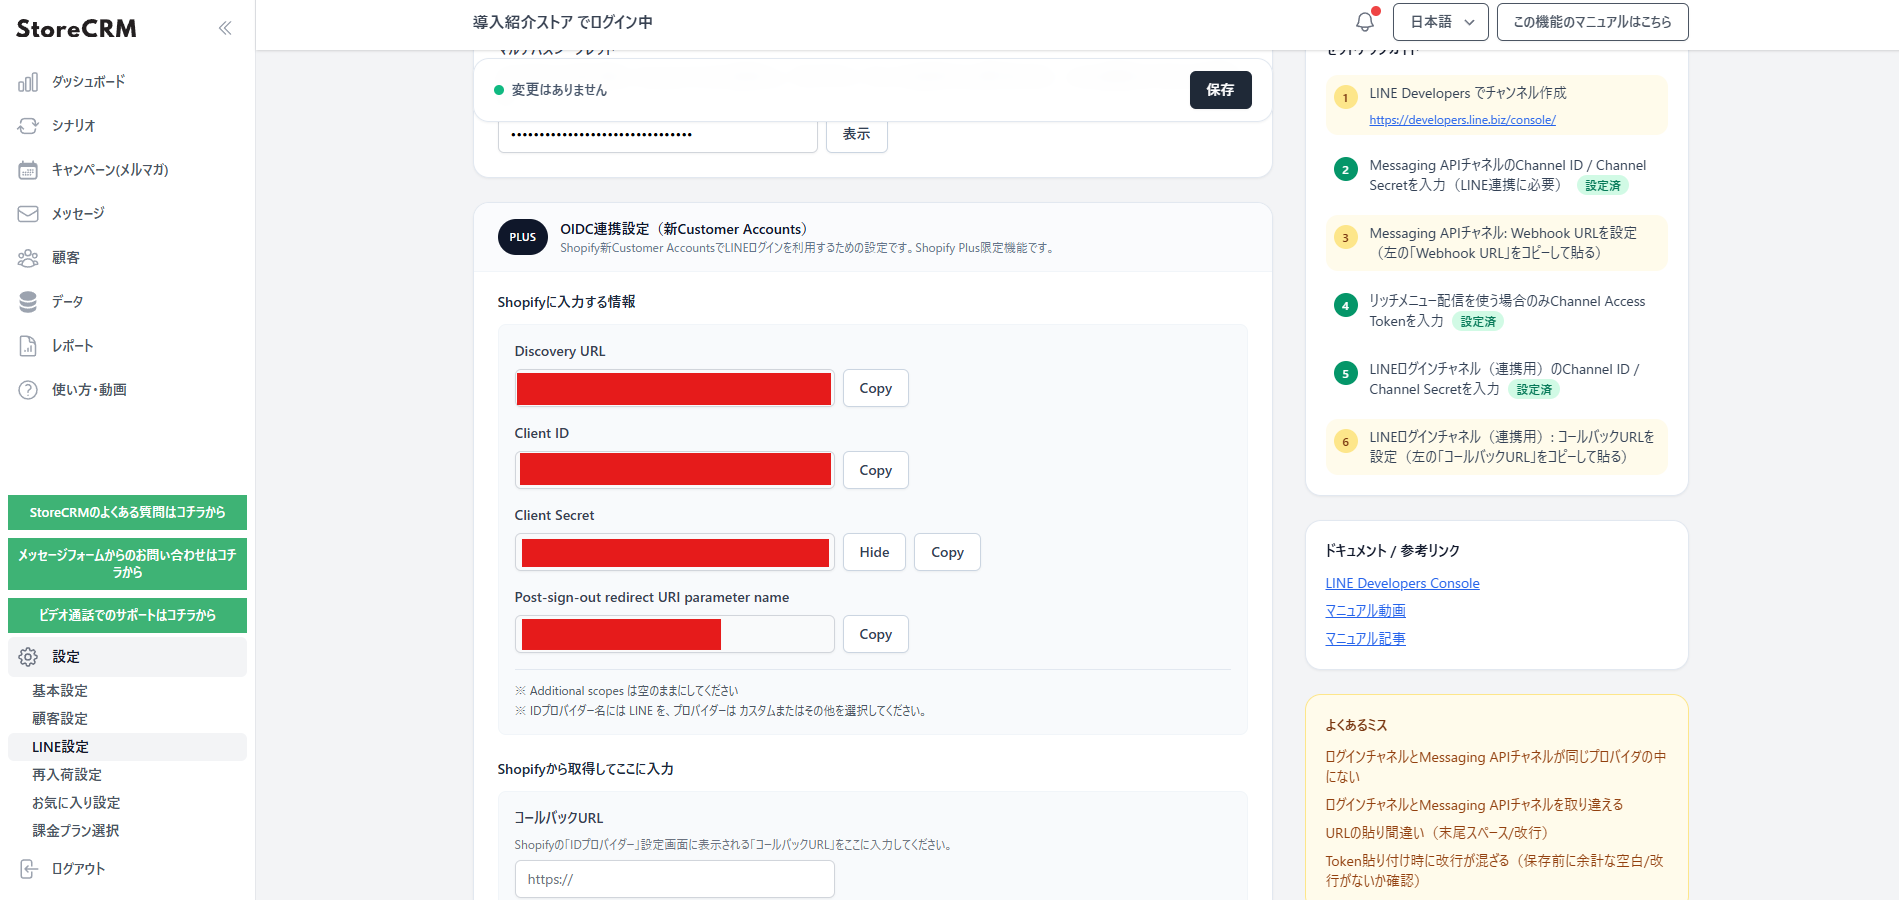Open the notifications bell
Image resolution: width=1899 pixels, height=900 pixels.
[x=1365, y=22]
